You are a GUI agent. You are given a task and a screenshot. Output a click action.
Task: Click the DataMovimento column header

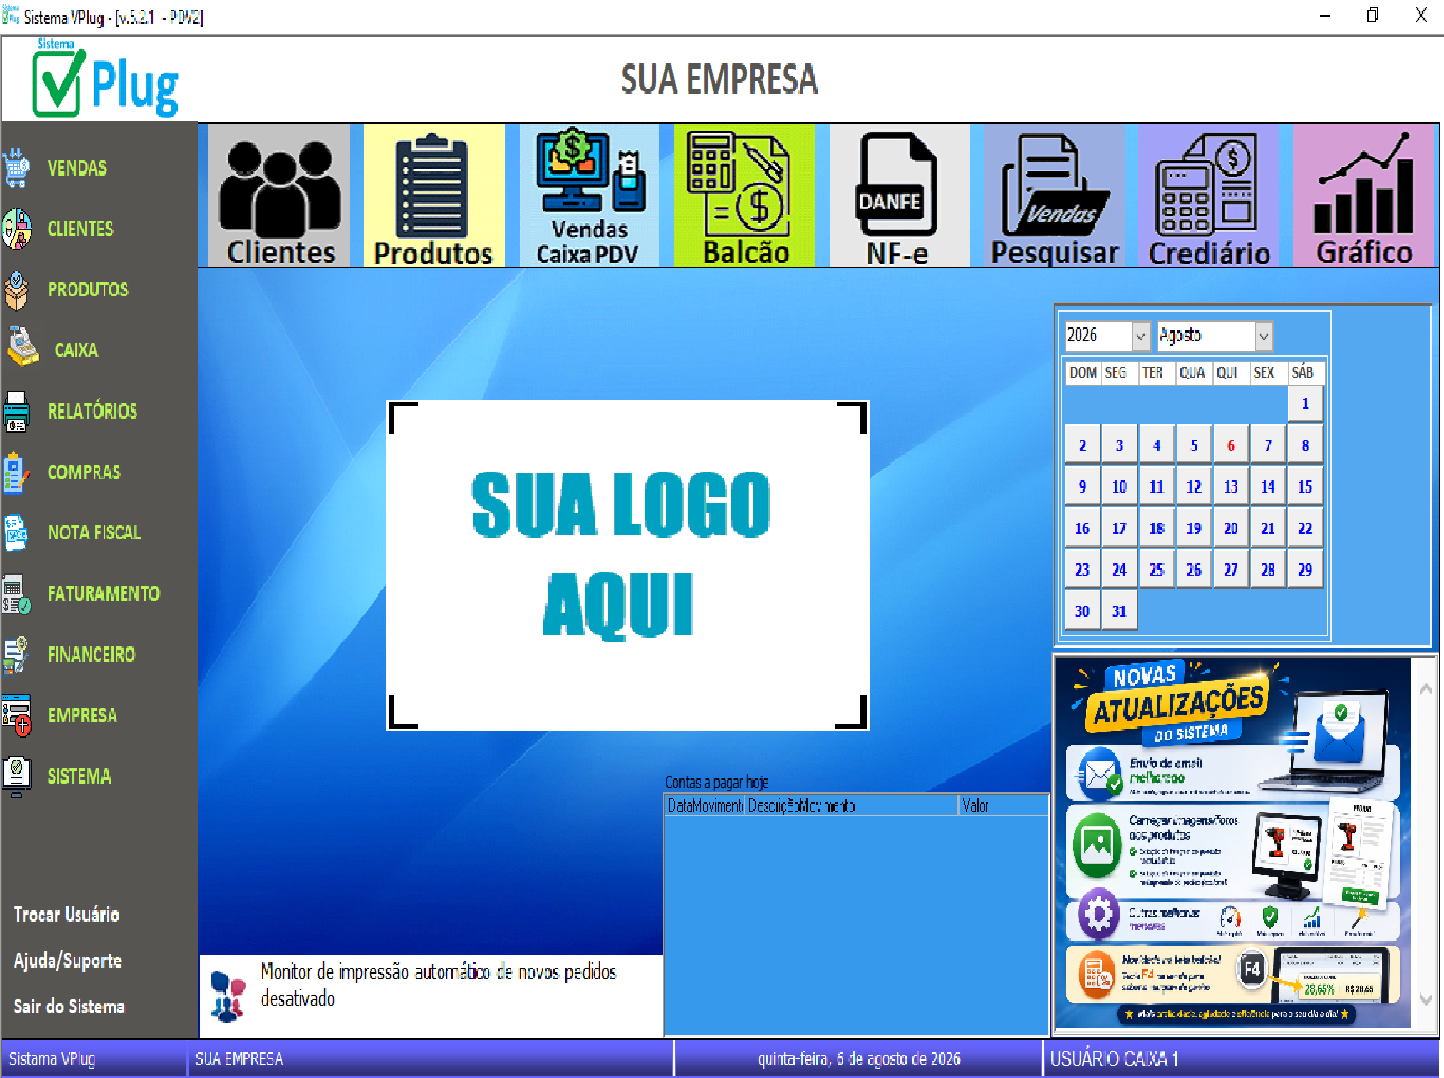tap(705, 806)
